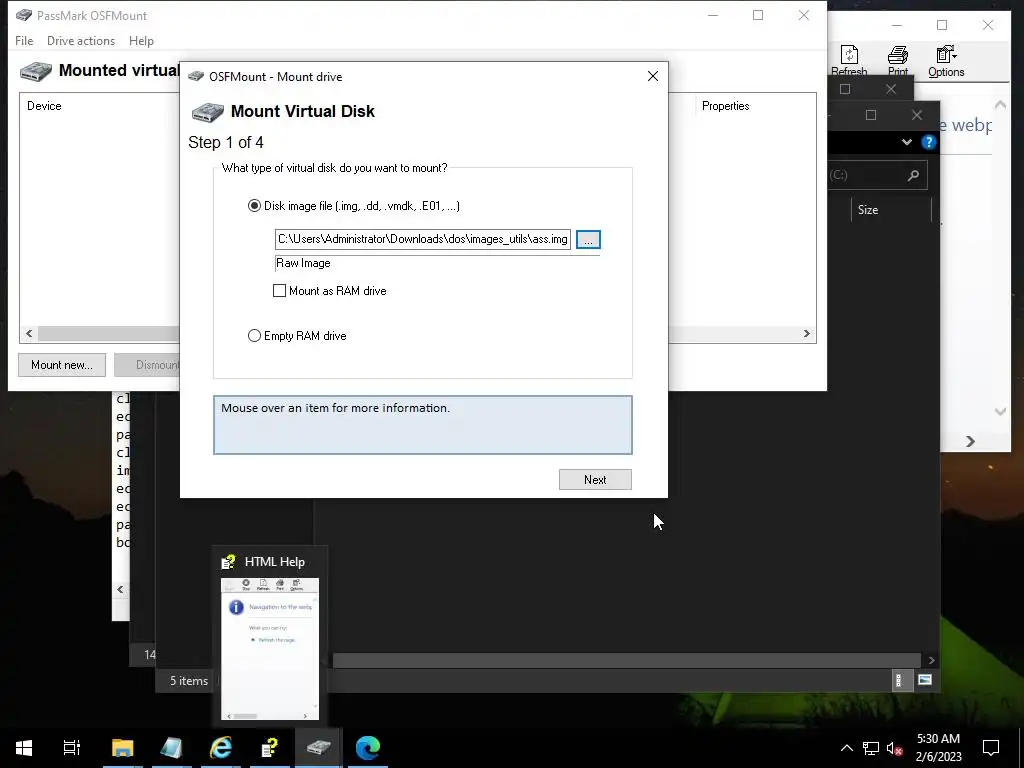
Task: Click scroll-down arrow in HTML Help window
Action: [1000, 411]
